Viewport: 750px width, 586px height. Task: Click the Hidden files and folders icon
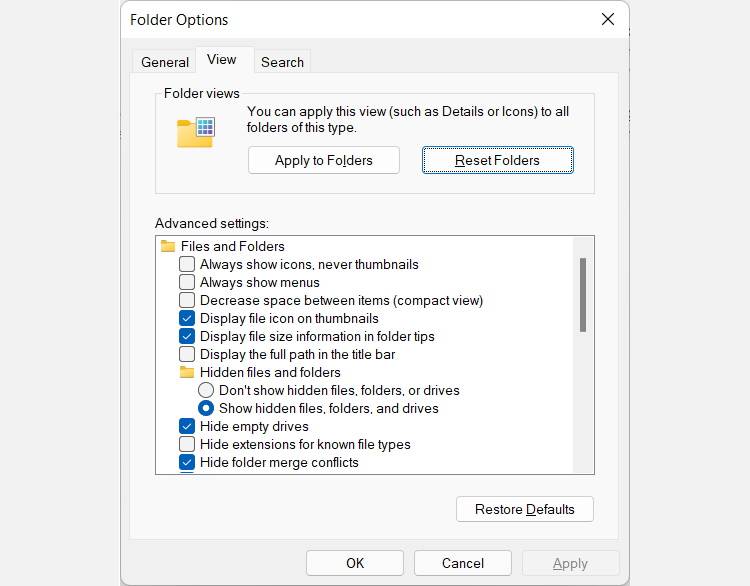click(x=187, y=372)
